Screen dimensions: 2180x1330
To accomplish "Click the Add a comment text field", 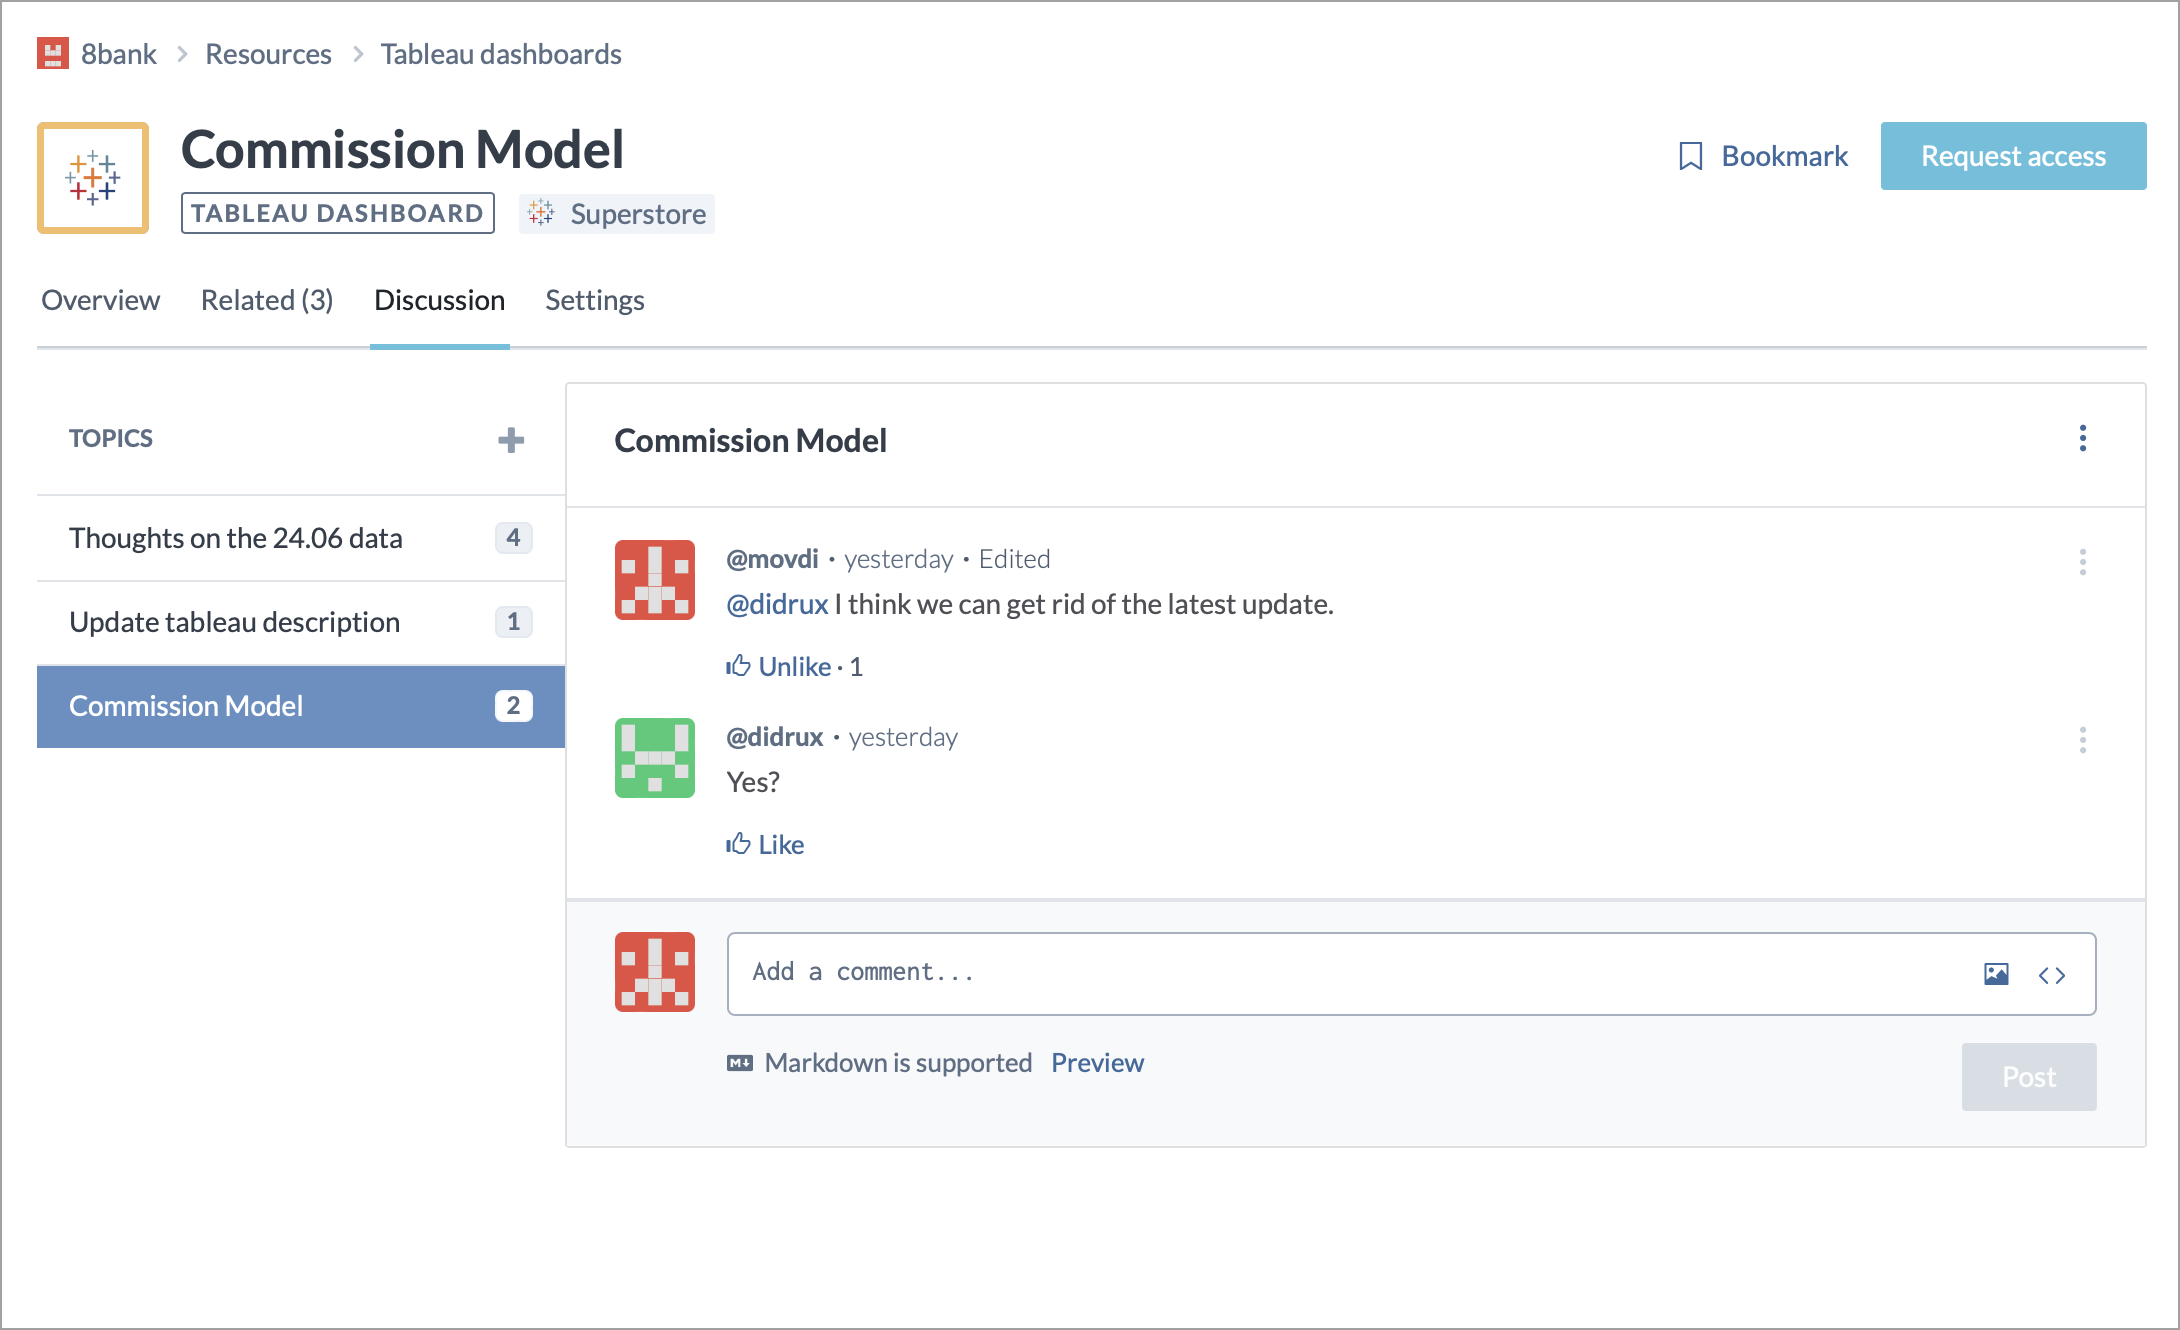I will coord(1350,973).
